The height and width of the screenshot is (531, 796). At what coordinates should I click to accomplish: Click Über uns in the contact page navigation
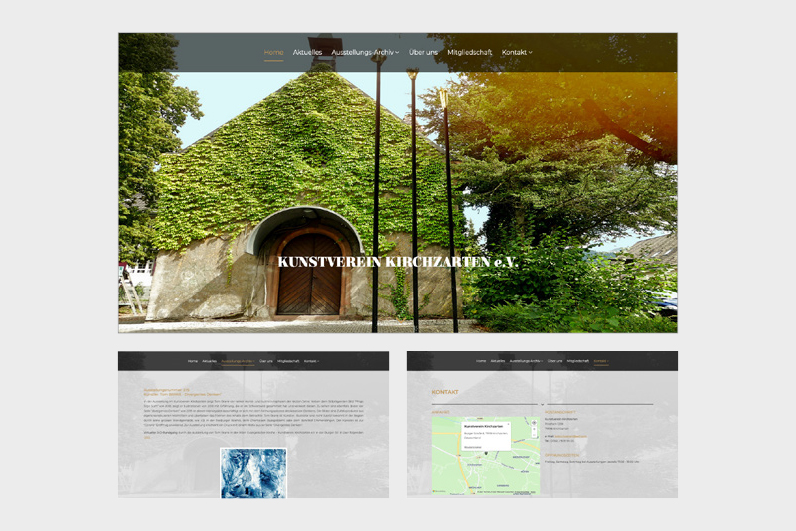click(555, 361)
